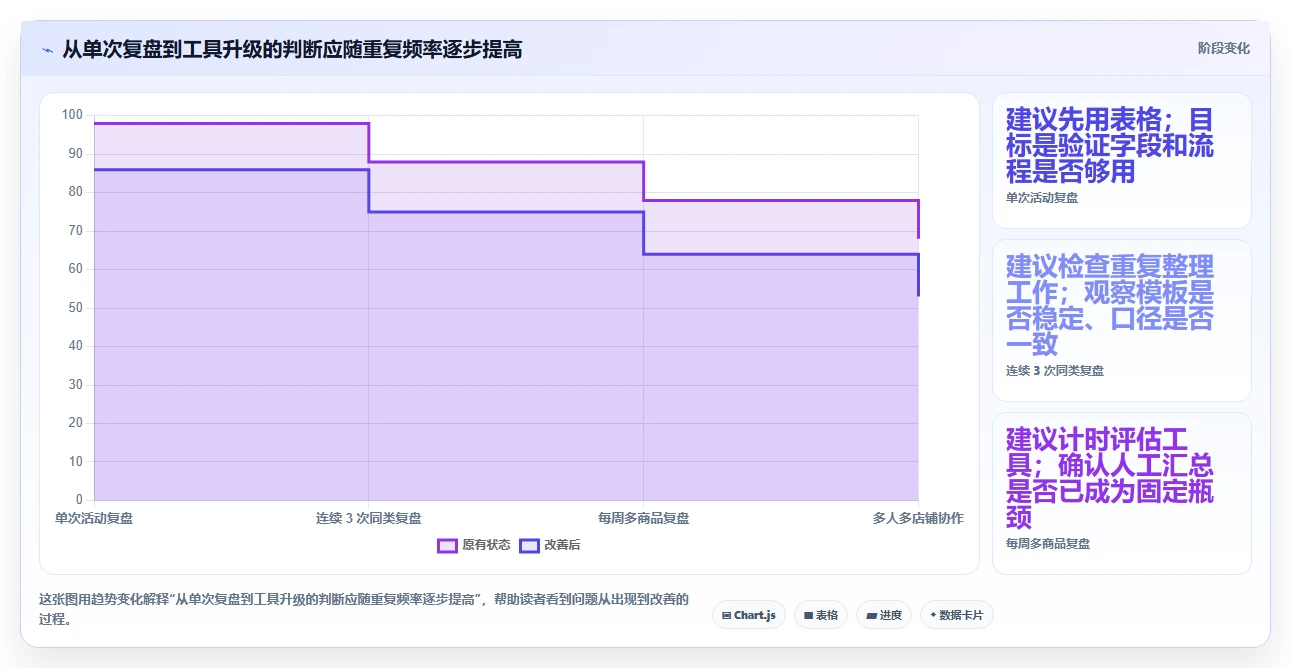Click the 进度 tag chip

click(x=884, y=615)
